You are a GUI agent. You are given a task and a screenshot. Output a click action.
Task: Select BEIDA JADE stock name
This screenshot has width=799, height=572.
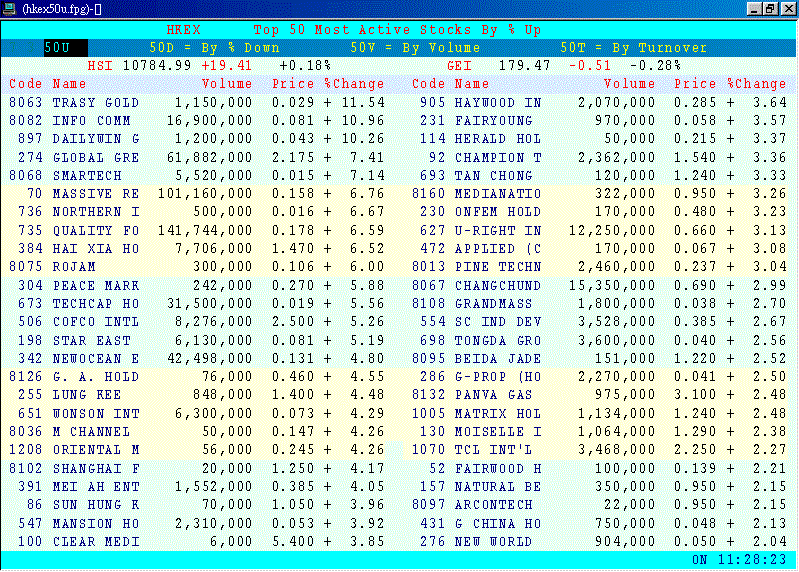(x=498, y=359)
